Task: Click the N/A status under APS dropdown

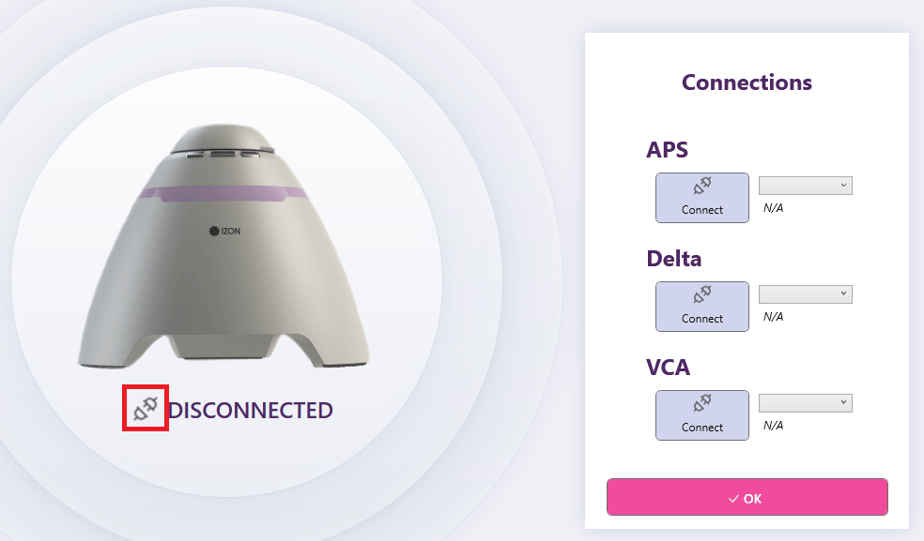Action: [x=773, y=208]
